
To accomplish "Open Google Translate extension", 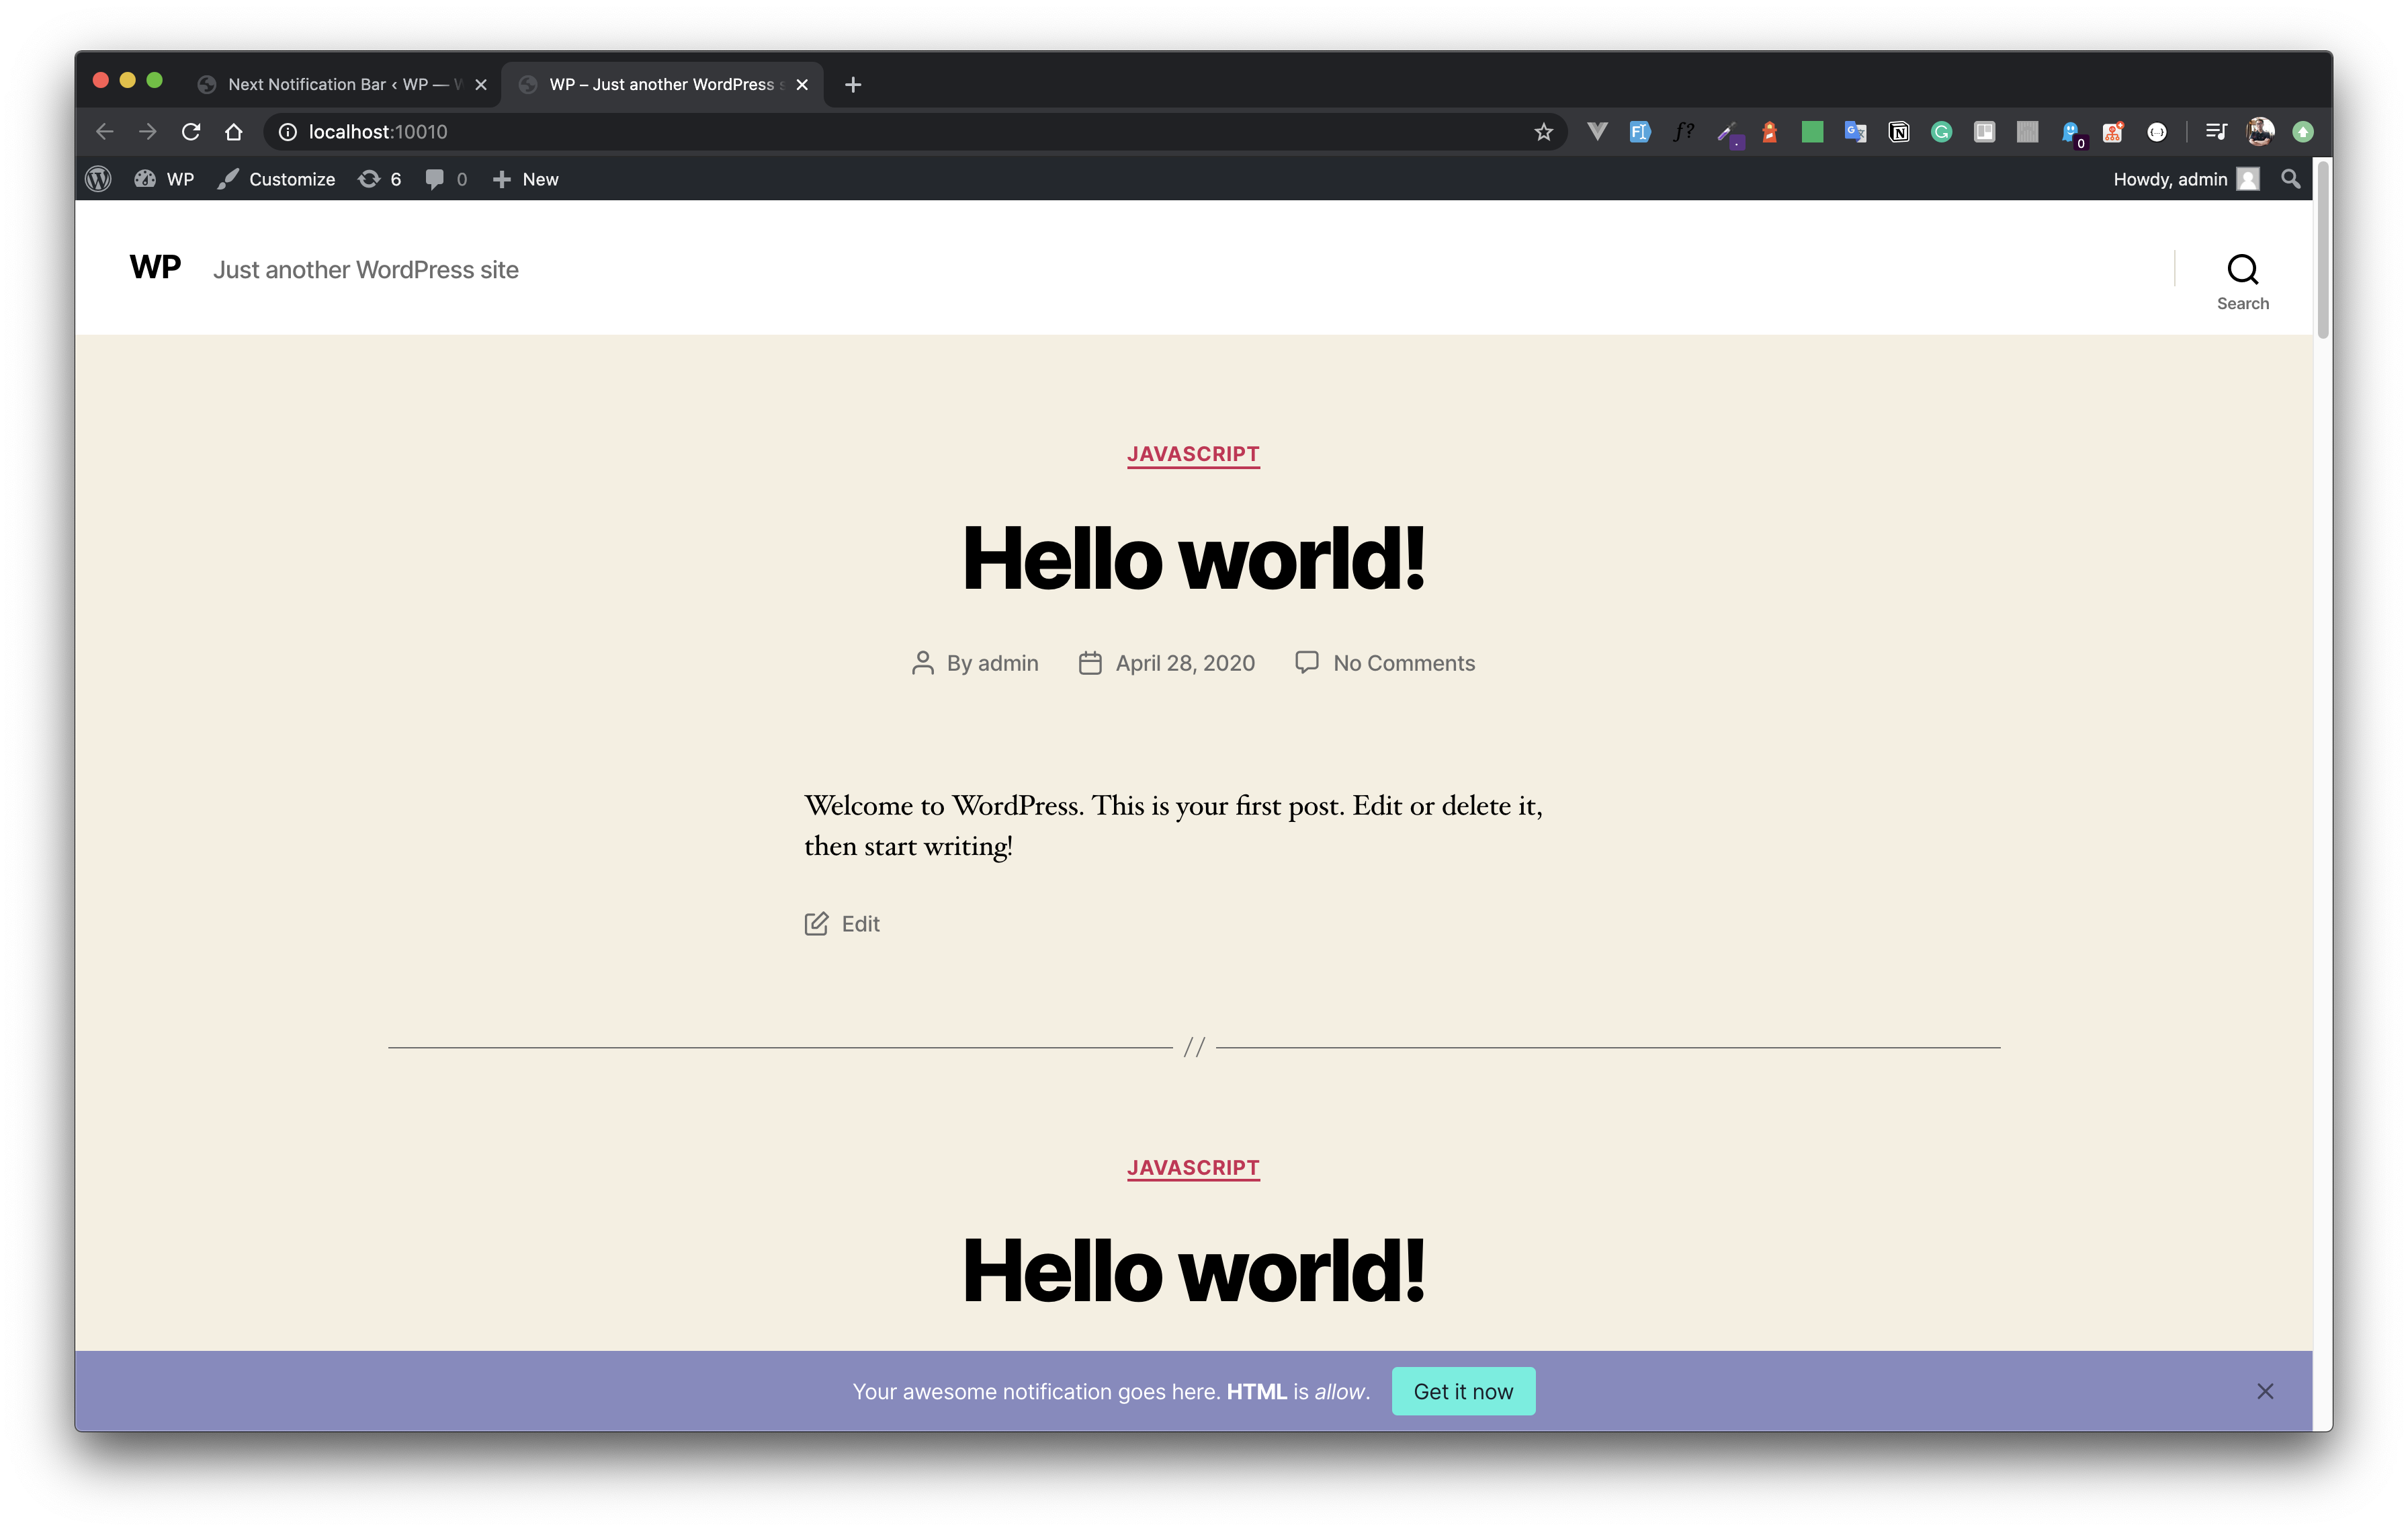I will click(x=1855, y=132).
